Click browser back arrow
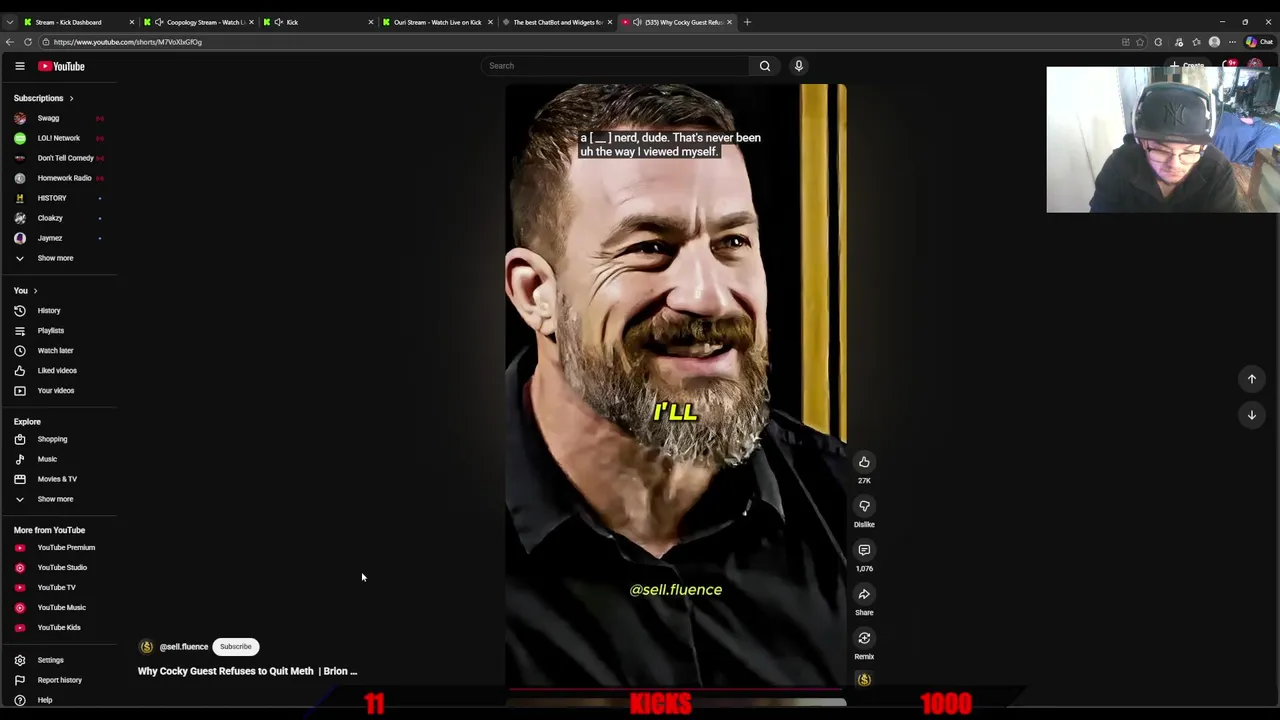Viewport: 1280px width, 720px height. (9, 42)
